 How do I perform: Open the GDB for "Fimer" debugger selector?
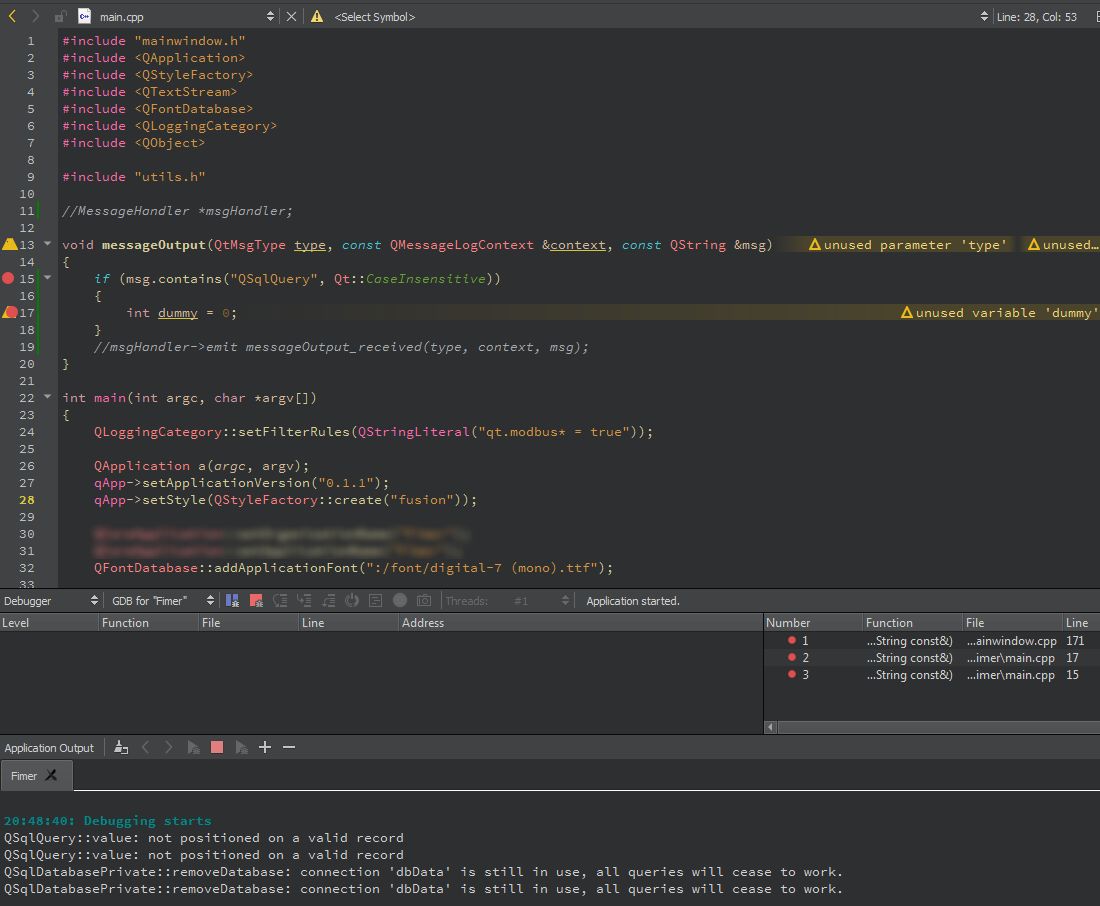pos(163,601)
